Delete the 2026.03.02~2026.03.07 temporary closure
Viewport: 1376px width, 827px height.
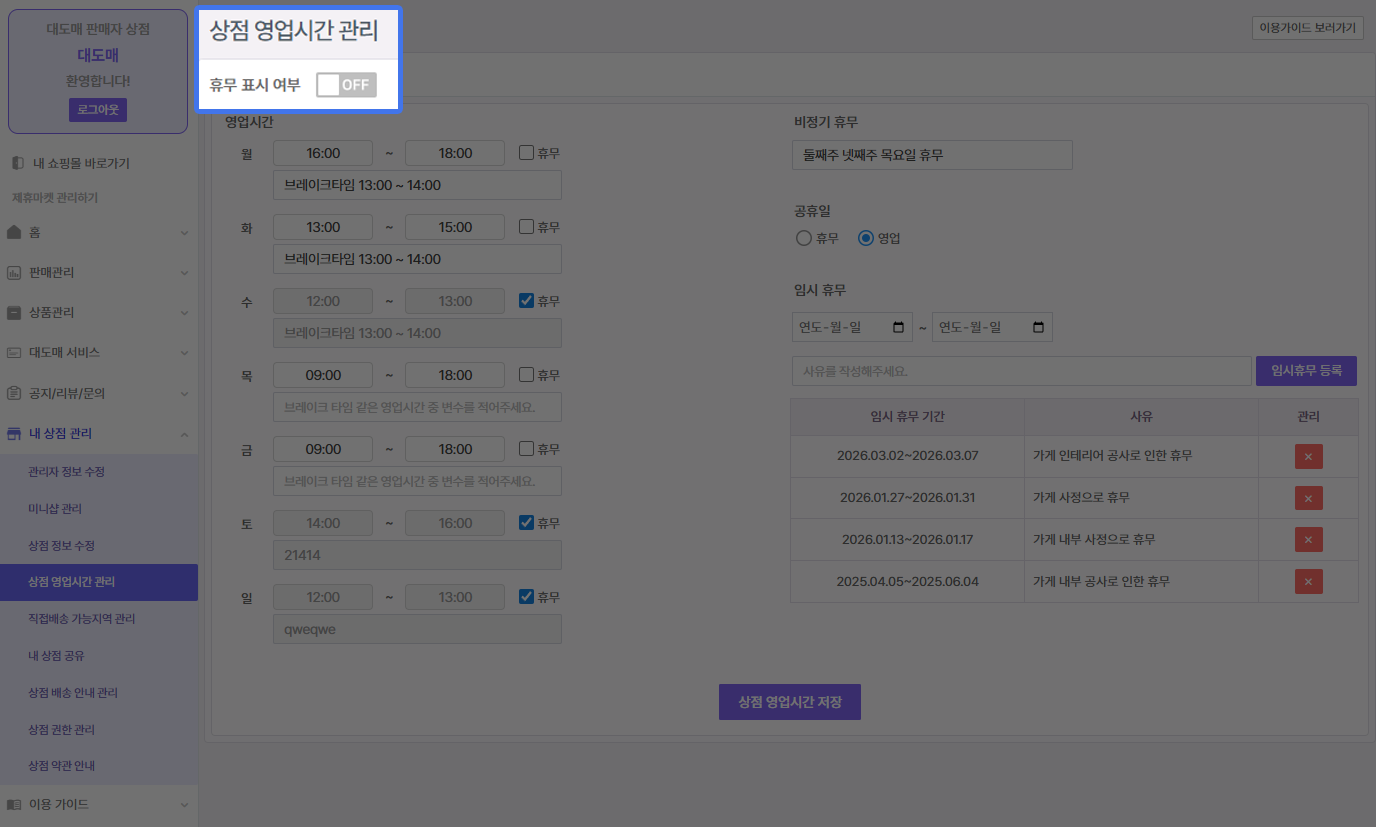[x=1308, y=456]
